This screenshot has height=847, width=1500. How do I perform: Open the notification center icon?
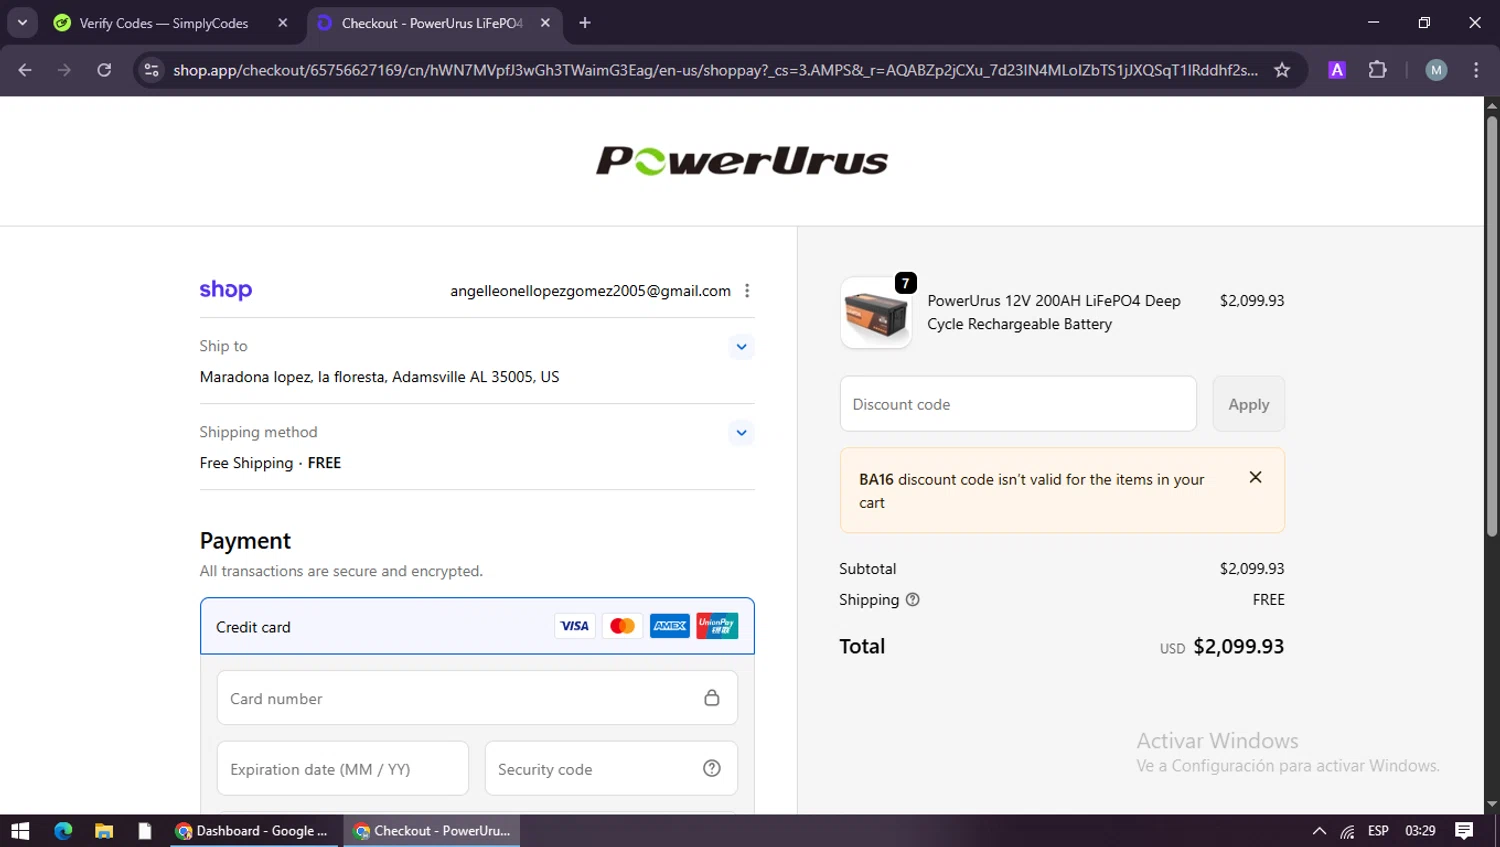tap(1464, 831)
